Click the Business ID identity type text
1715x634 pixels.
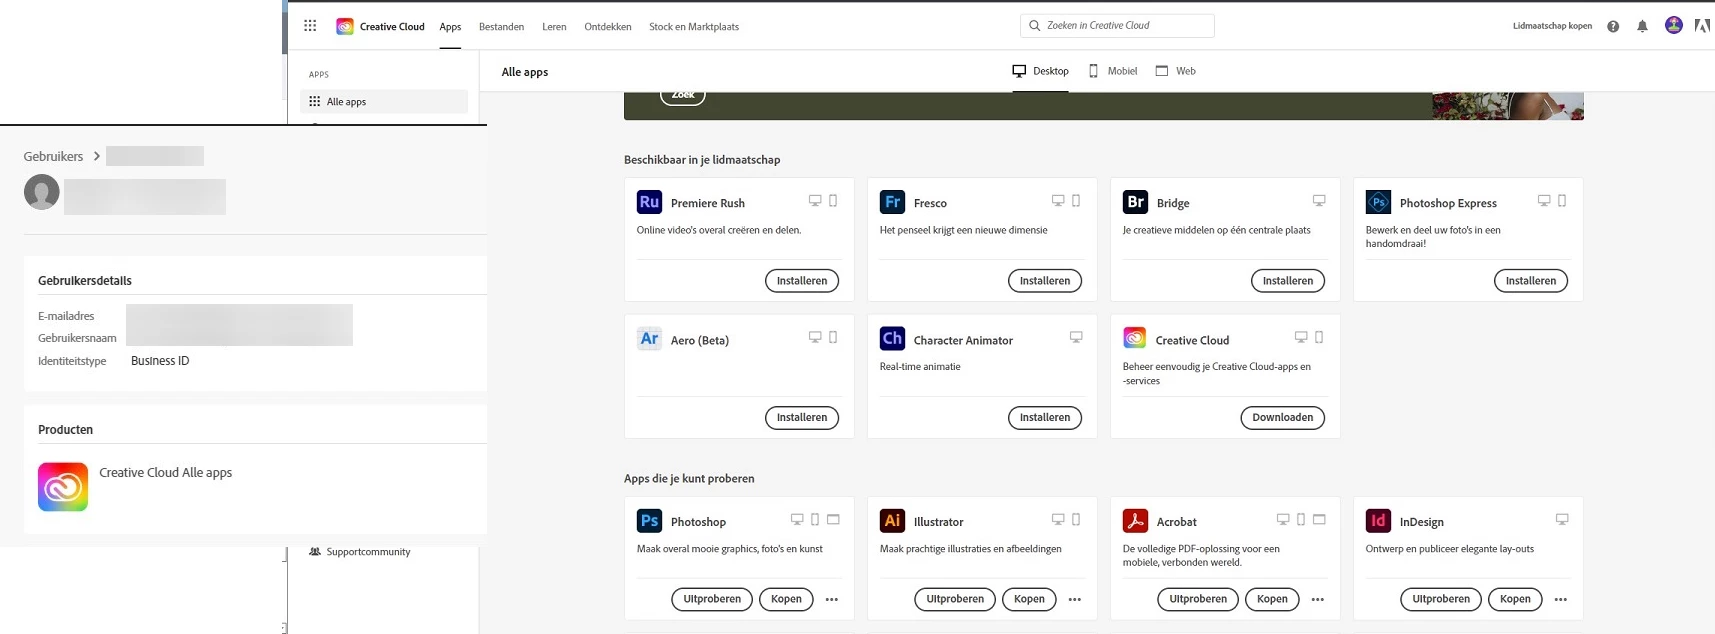click(x=160, y=361)
